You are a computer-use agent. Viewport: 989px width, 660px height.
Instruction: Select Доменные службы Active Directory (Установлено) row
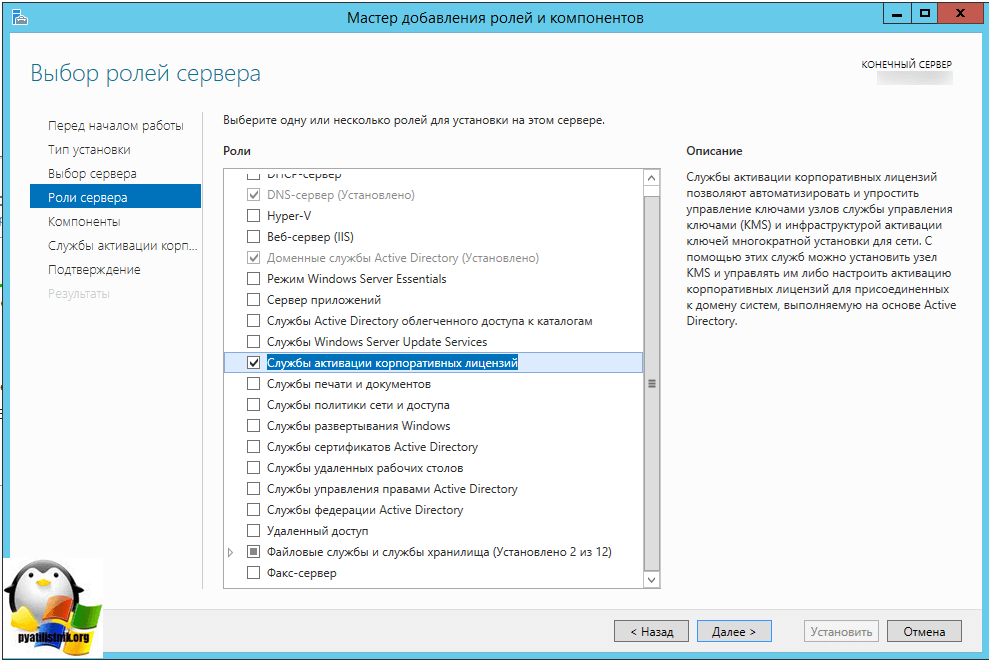(x=403, y=258)
